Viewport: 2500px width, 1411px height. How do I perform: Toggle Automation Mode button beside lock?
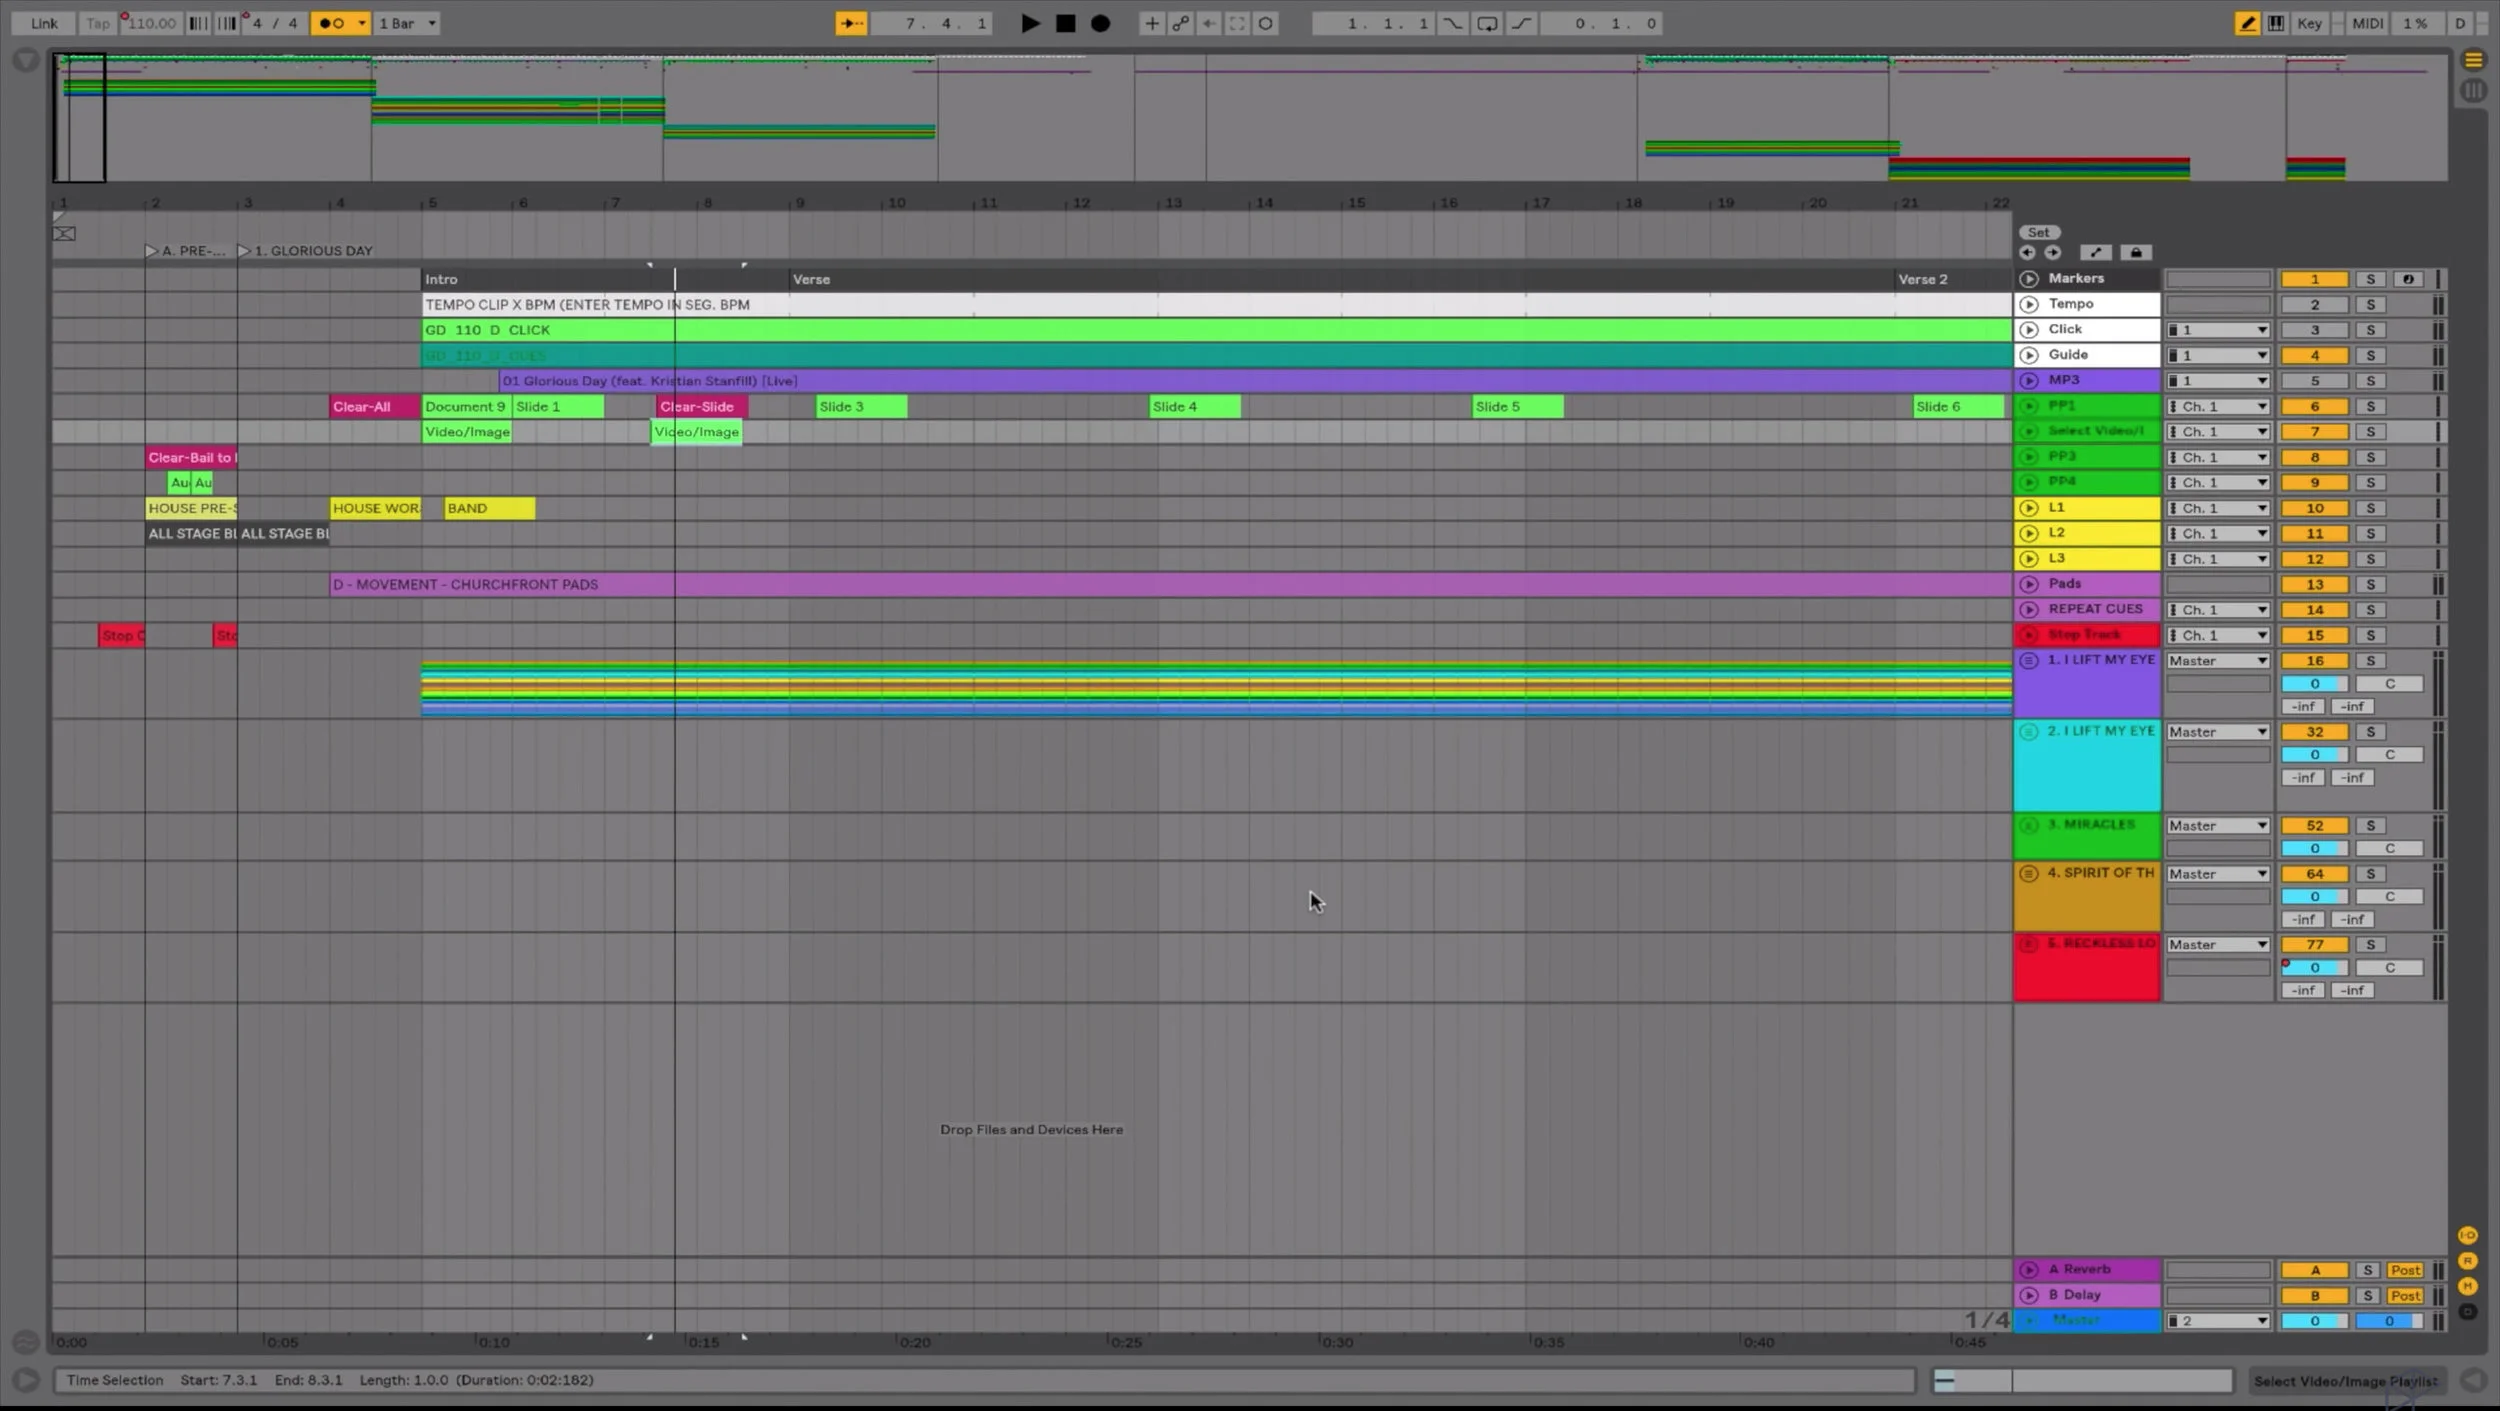(2096, 253)
